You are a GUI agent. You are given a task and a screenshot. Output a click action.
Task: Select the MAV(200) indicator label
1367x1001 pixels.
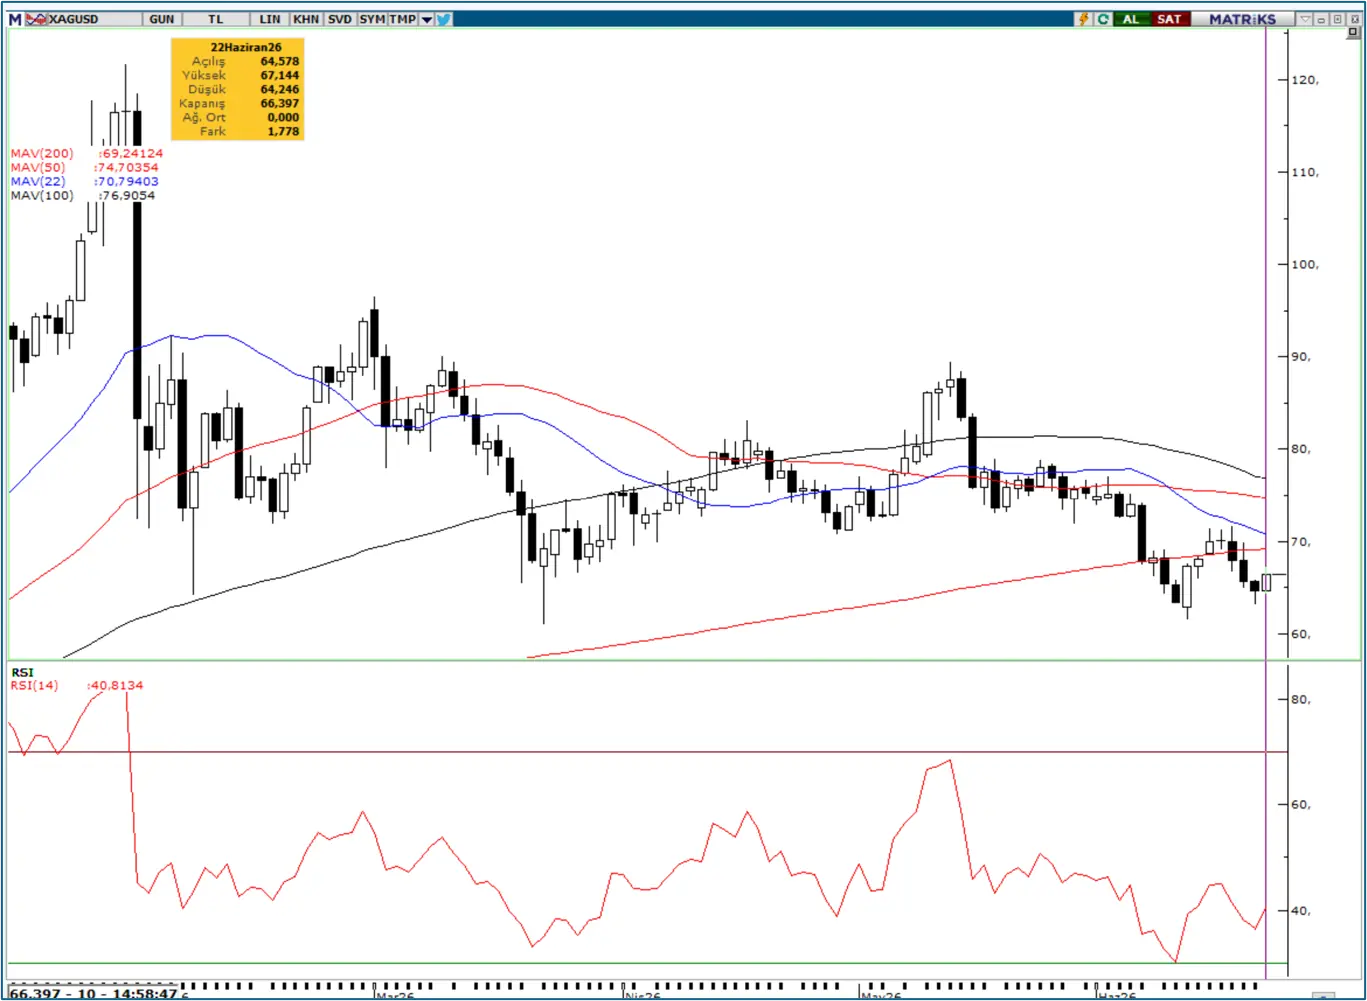(x=42, y=153)
